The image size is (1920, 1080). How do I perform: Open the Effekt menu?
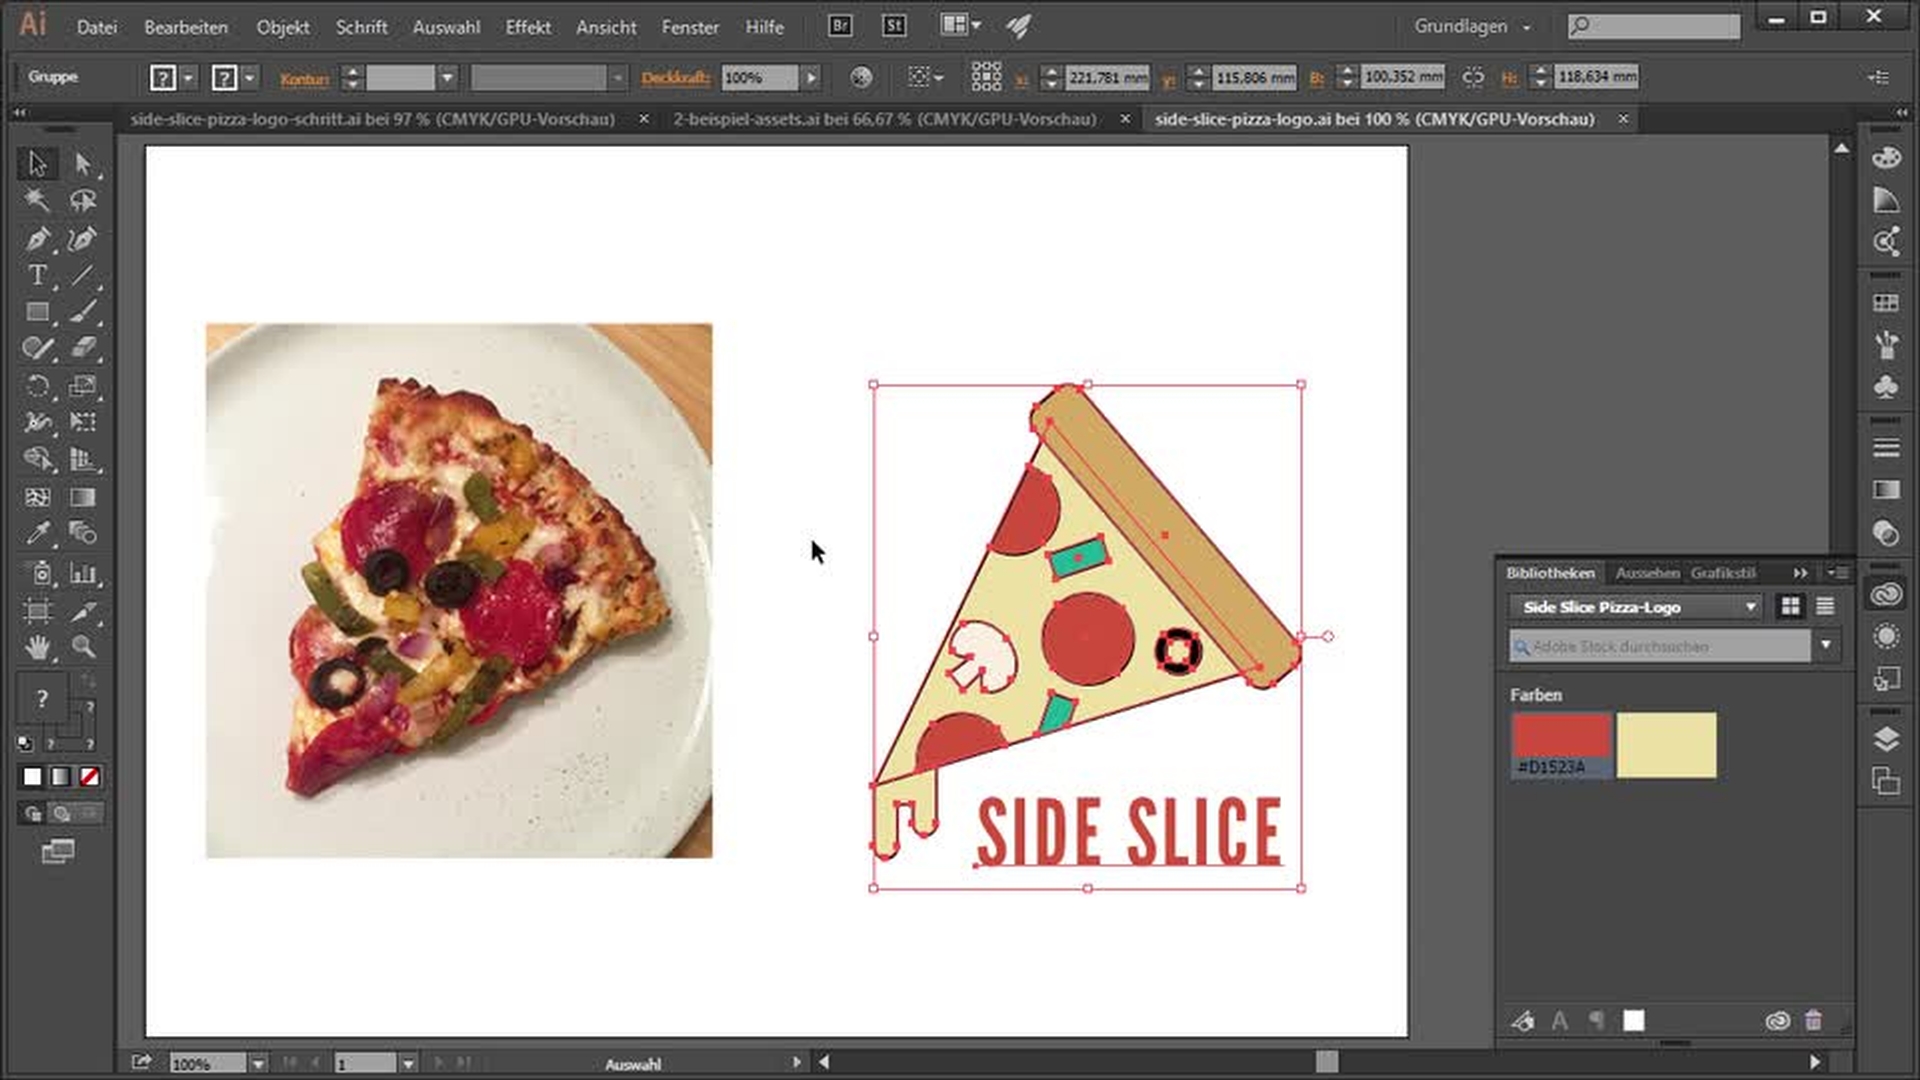pos(527,27)
